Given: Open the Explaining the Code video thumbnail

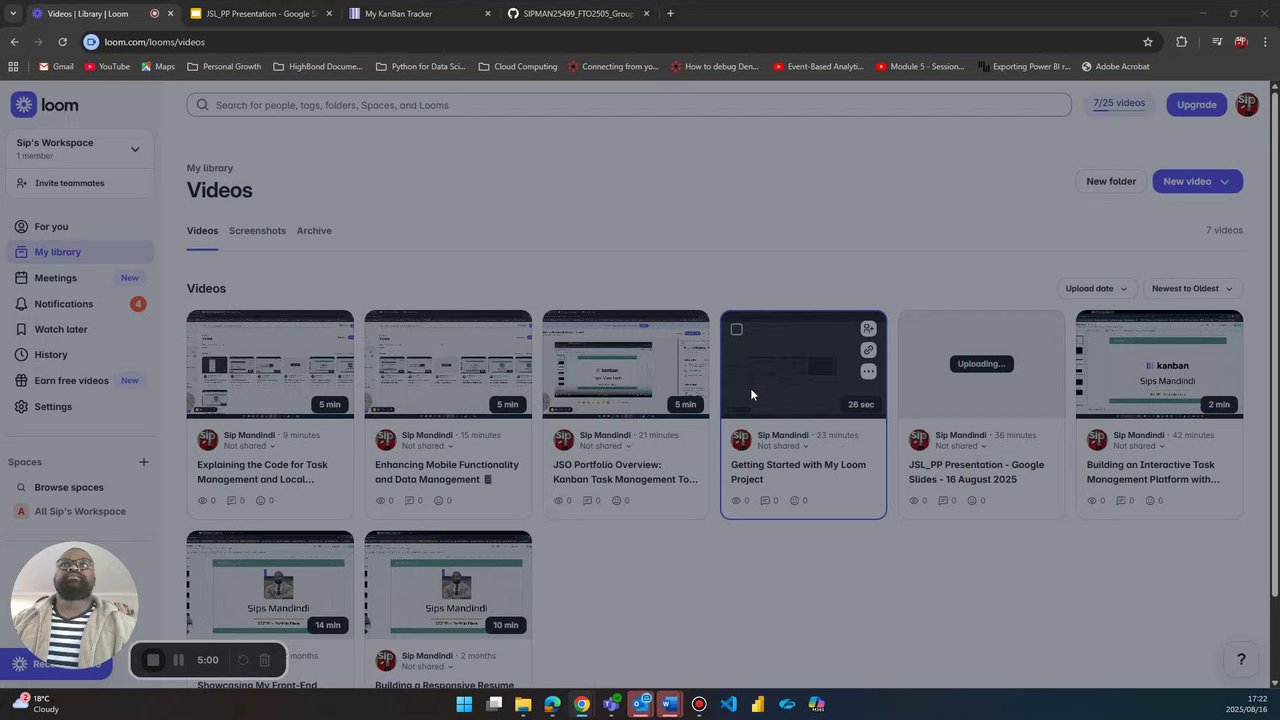Looking at the screenshot, I should [x=270, y=364].
